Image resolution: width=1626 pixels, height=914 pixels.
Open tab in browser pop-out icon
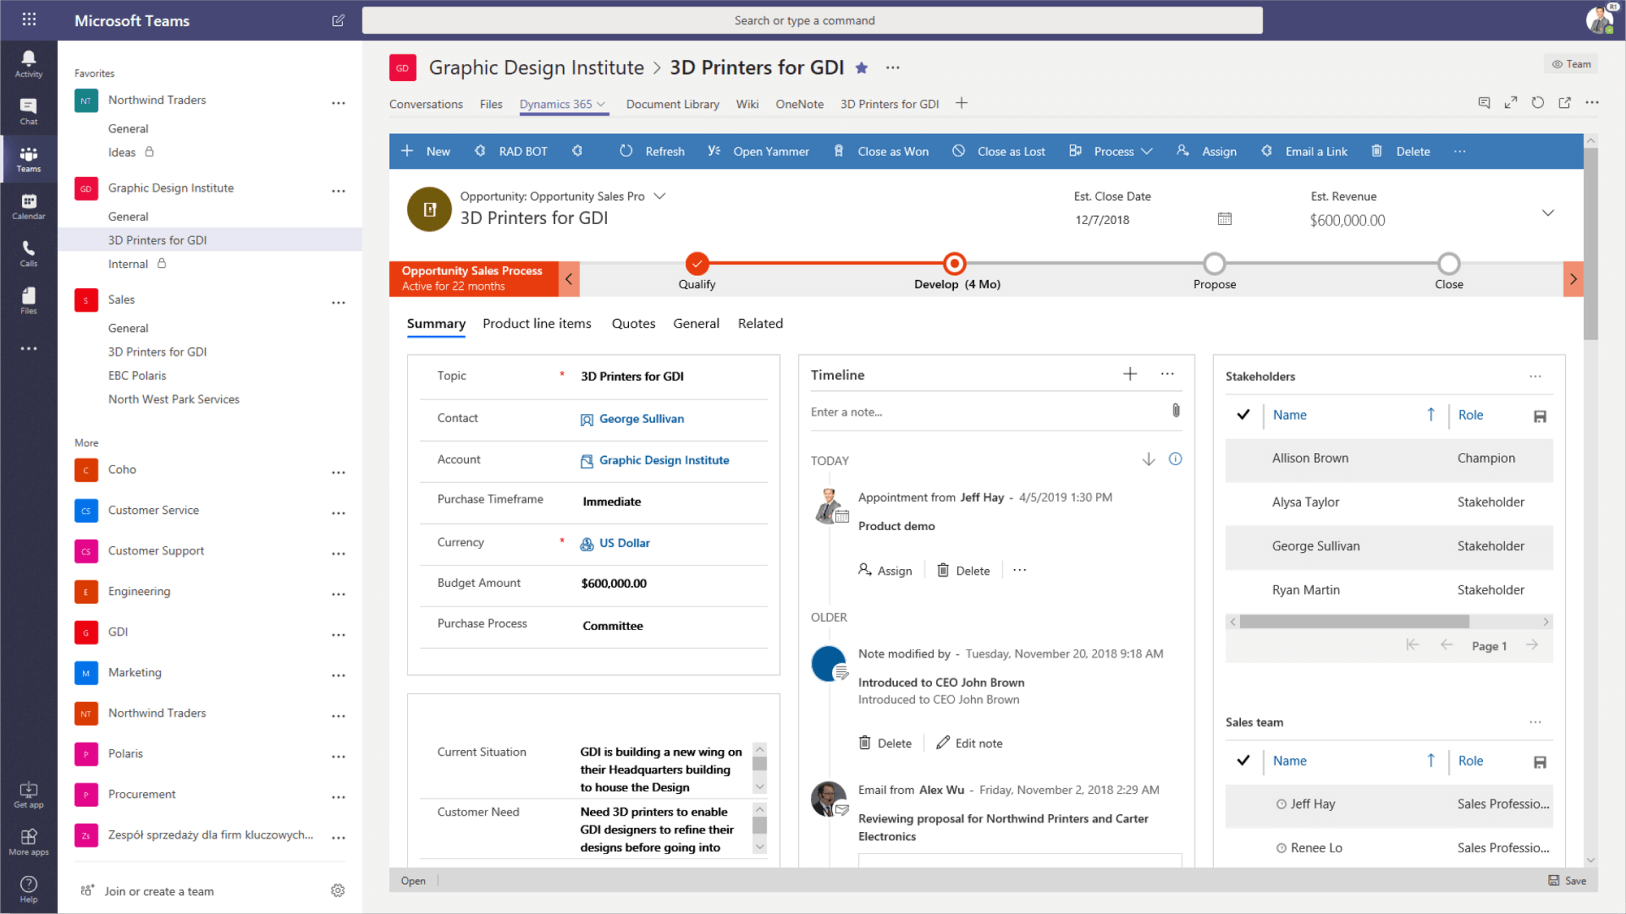pyautogui.click(x=1565, y=102)
